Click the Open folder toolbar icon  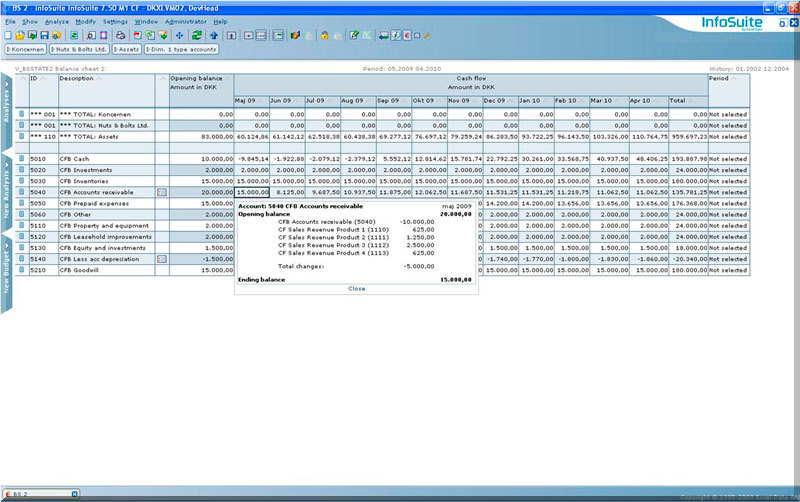pos(20,35)
